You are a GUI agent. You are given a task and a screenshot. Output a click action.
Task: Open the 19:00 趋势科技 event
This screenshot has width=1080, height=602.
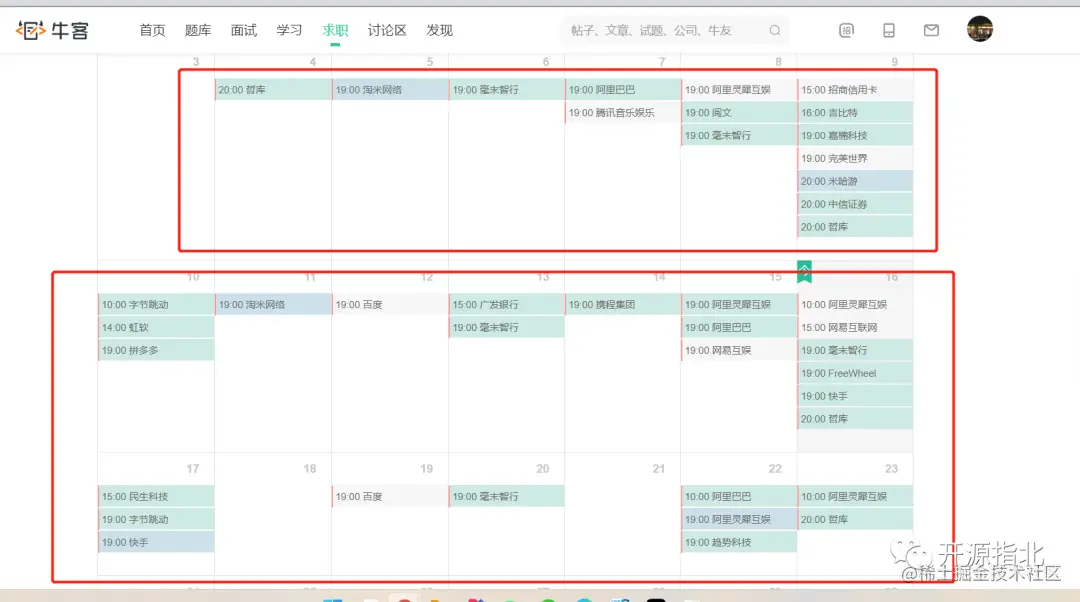739,542
